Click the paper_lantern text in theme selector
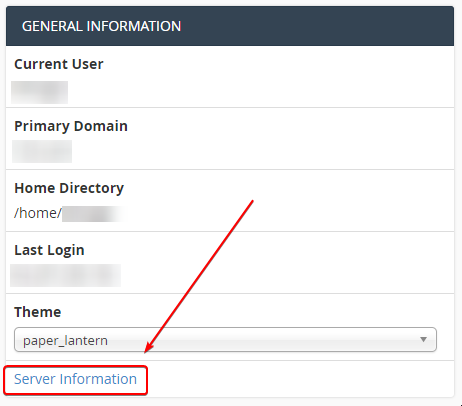Screen dimensions: 462x406 pyautogui.click(x=65, y=341)
